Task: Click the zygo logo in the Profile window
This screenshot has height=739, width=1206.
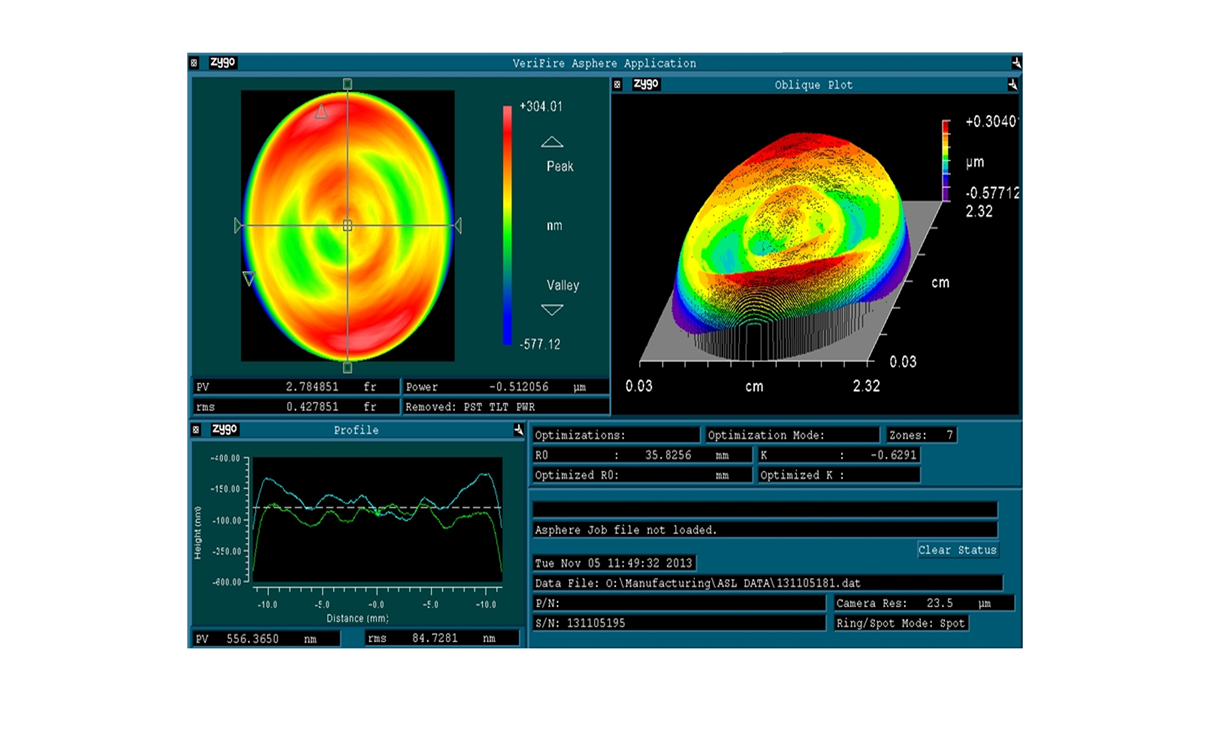Action: tap(224, 430)
